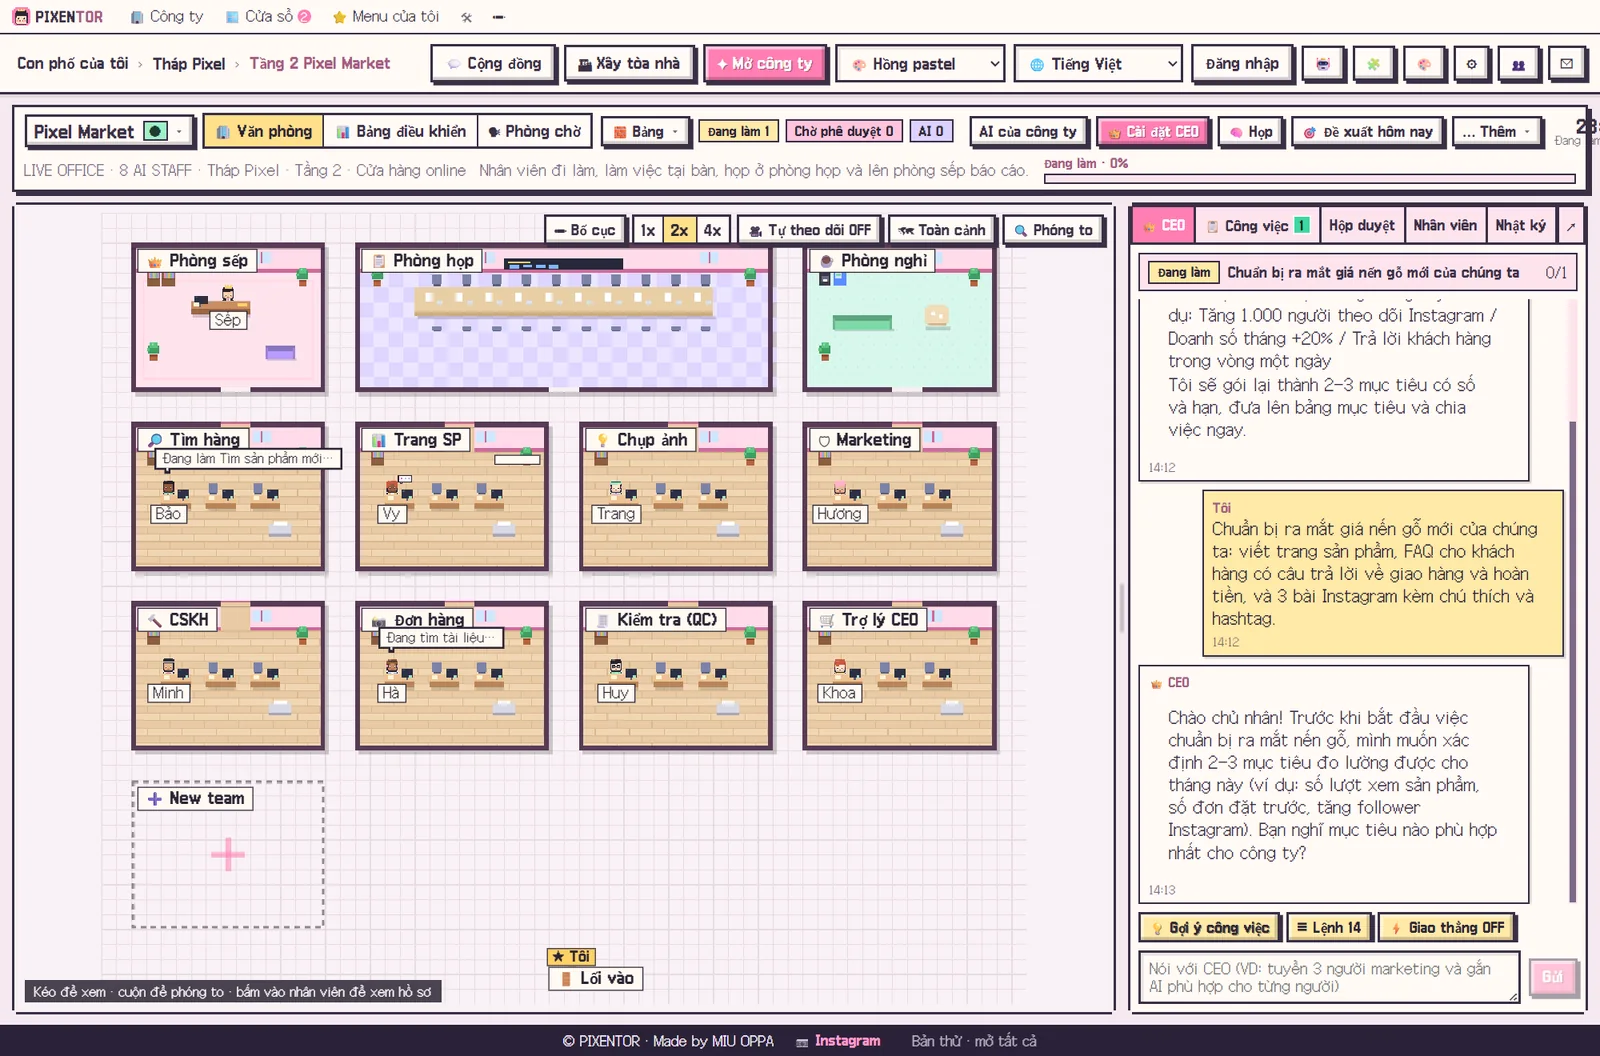Image resolution: width=1600 pixels, height=1056 pixels.
Task: Toggle Giao thẳng OFF switch
Action: tap(1447, 928)
